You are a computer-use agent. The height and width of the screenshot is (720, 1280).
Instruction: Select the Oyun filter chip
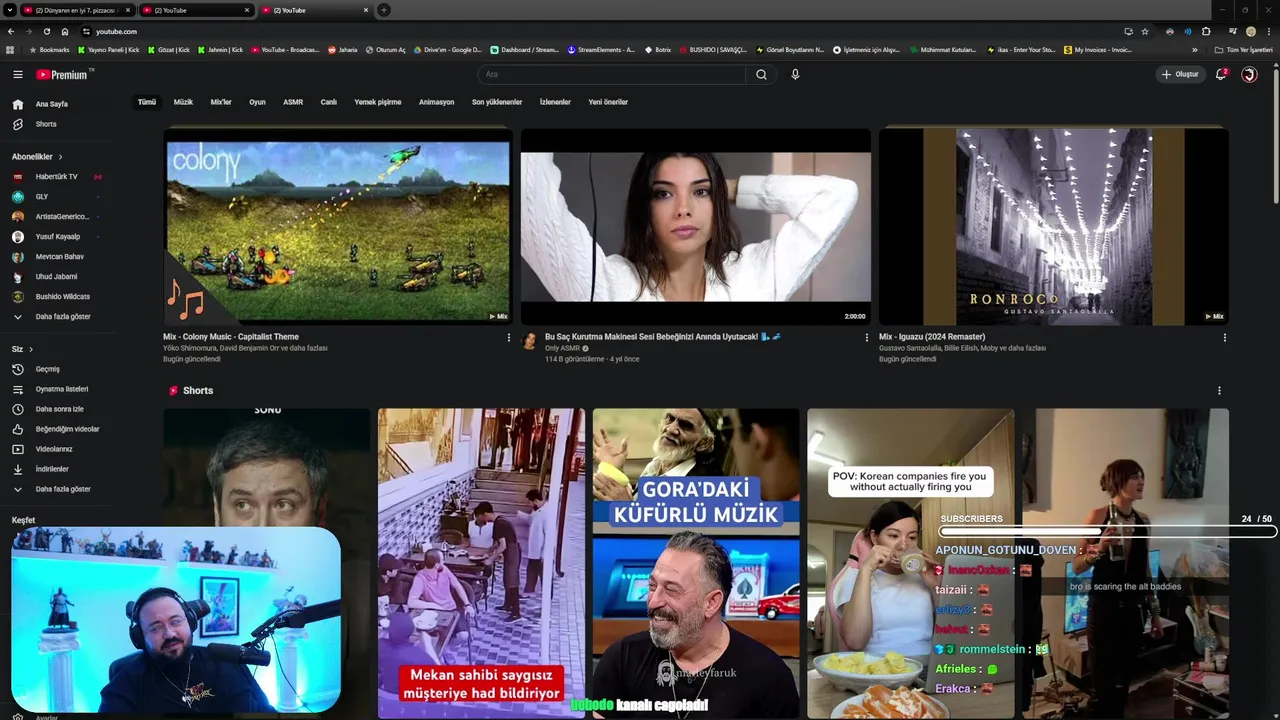pos(257,102)
